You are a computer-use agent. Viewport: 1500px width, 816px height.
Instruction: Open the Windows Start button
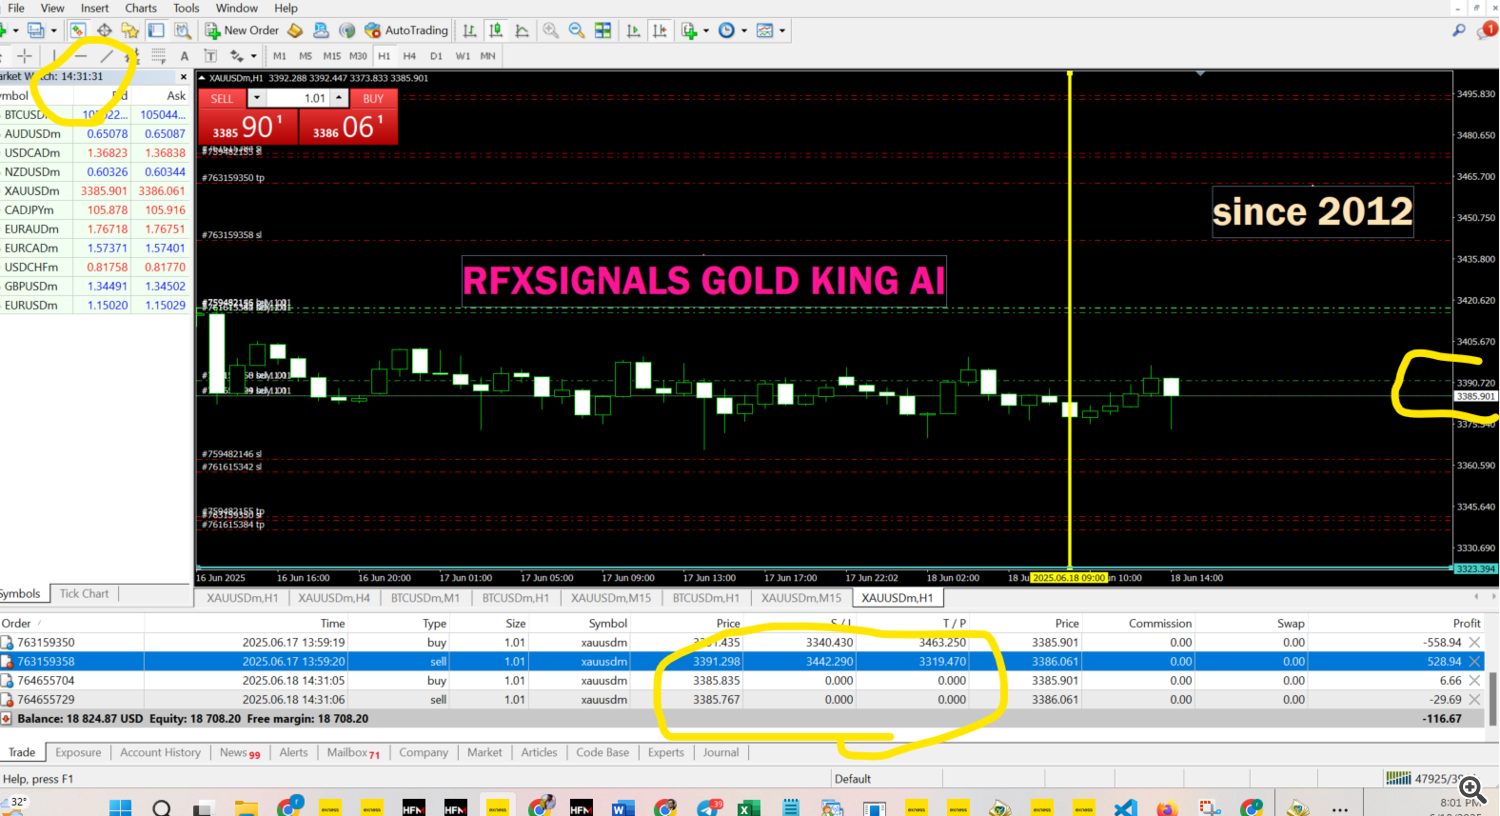coord(120,807)
